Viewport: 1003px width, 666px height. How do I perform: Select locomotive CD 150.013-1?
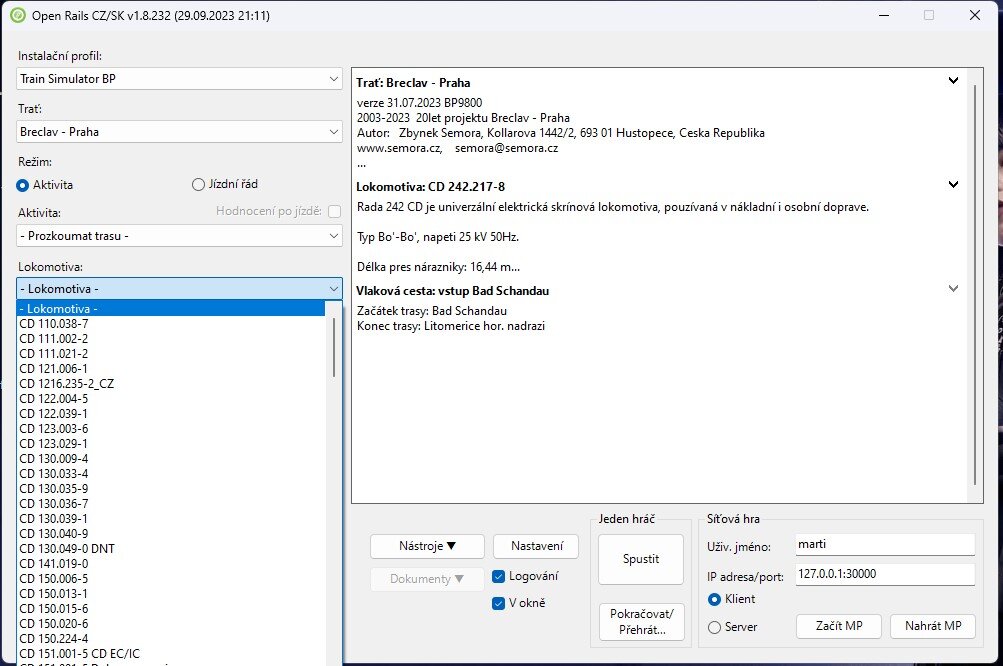171,594
